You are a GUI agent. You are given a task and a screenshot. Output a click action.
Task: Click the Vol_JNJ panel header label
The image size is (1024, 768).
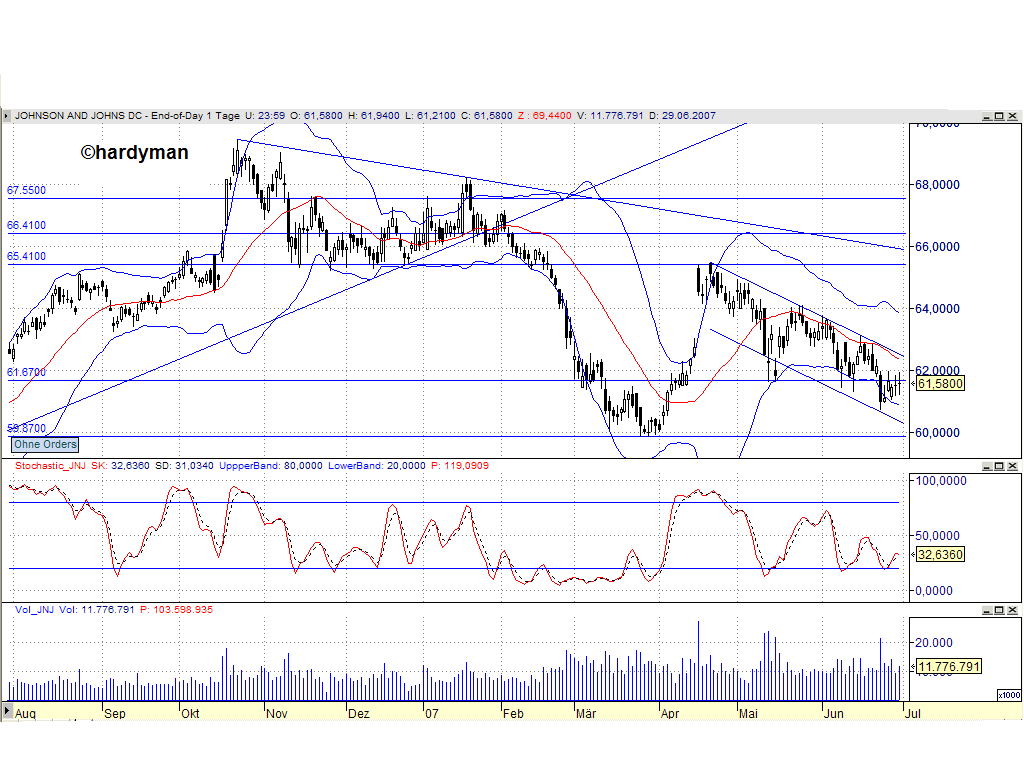point(36,608)
